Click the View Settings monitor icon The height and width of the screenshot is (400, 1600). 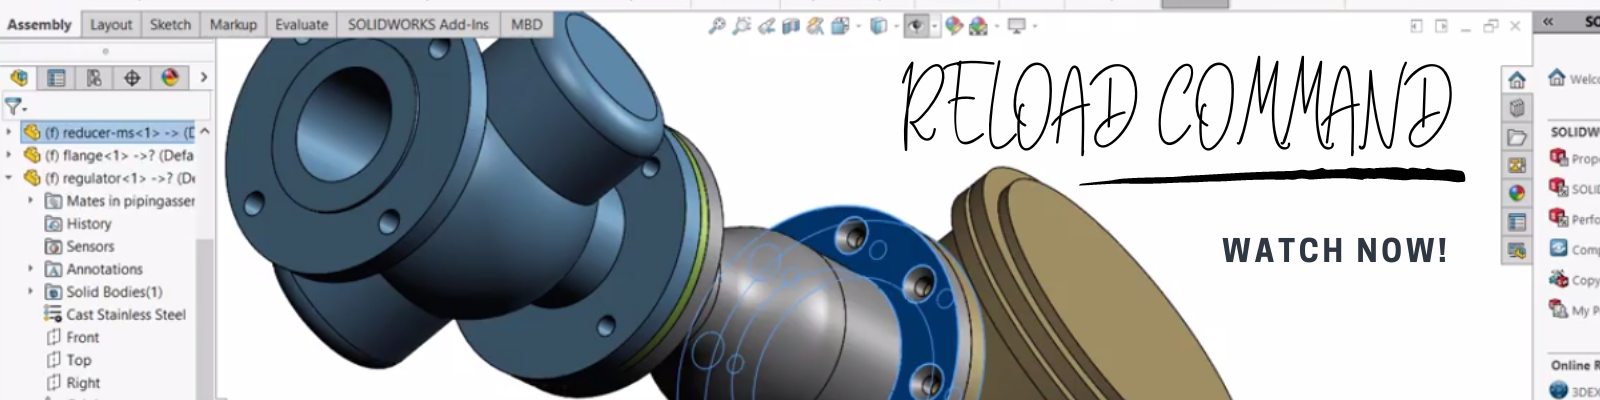[x=1016, y=26]
